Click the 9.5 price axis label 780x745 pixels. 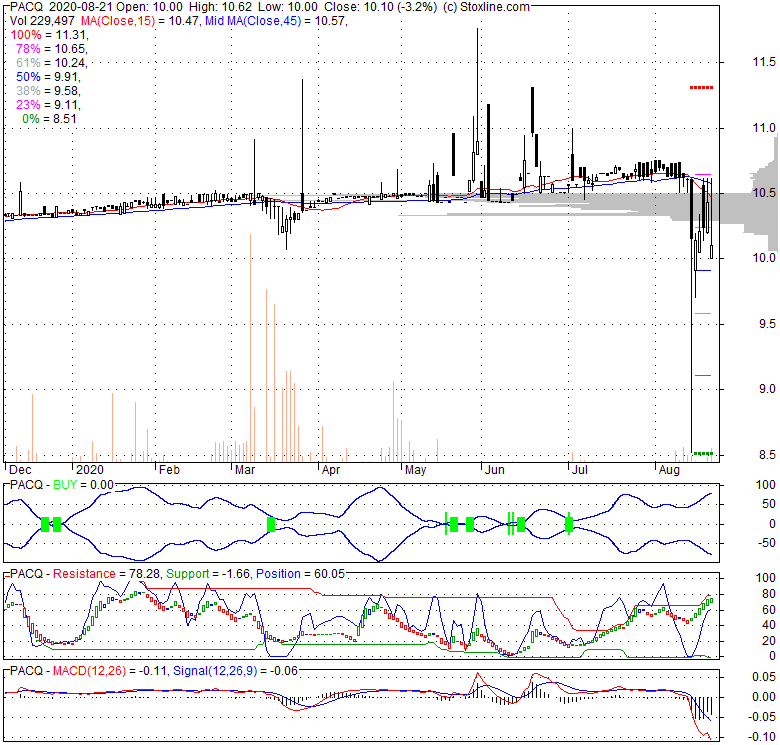[x=767, y=324]
